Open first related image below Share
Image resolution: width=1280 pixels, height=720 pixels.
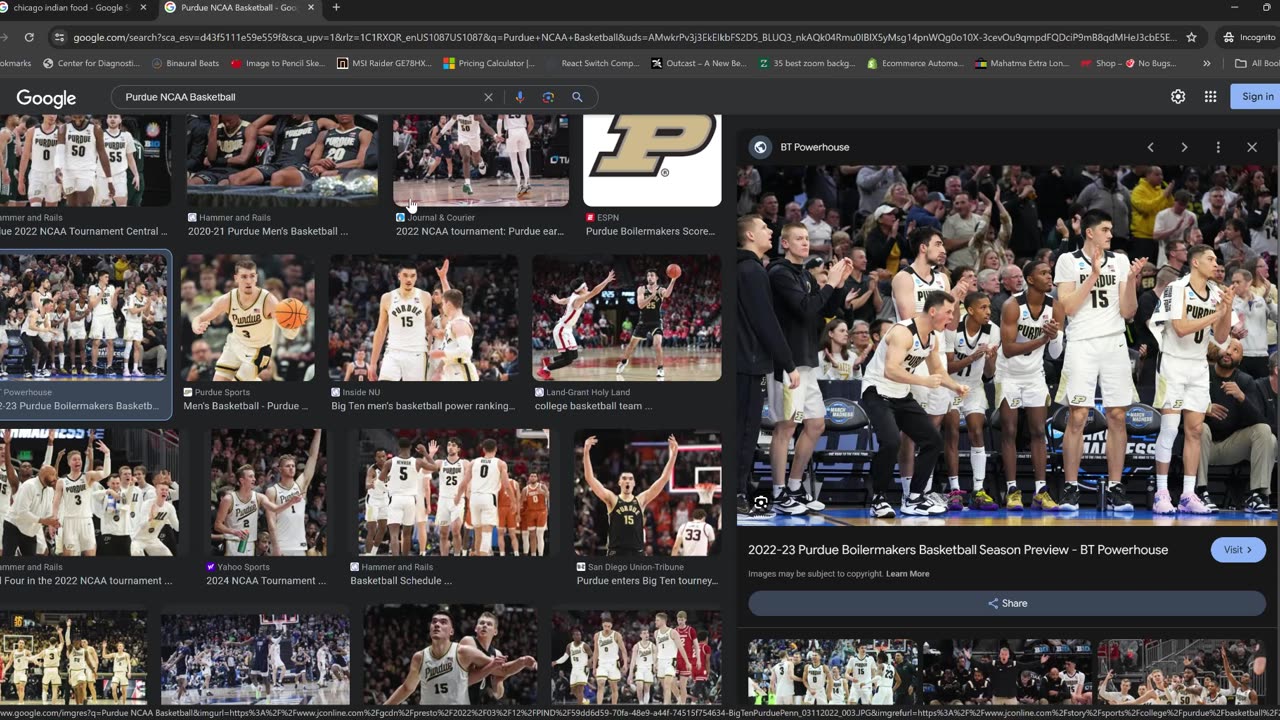pyautogui.click(x=833, y=672)
